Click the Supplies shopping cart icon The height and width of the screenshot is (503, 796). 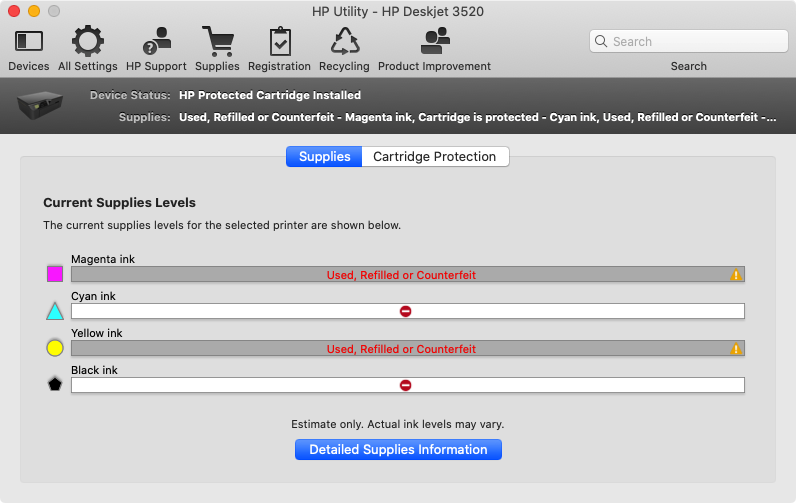pos(217,41)
